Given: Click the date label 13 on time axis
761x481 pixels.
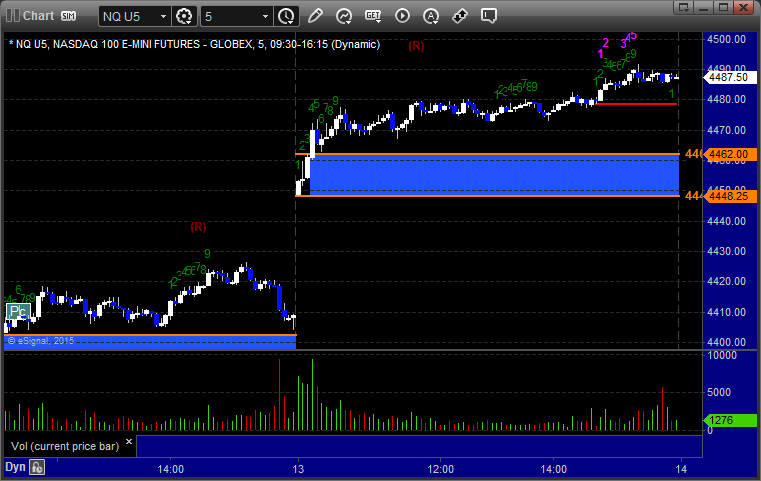Looking at the screenshot, I should [x=298, y=469].
